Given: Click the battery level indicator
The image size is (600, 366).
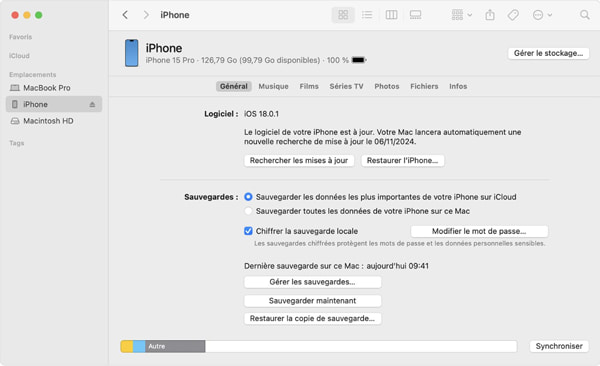Looking at the screenshot, I should (359, 60).
